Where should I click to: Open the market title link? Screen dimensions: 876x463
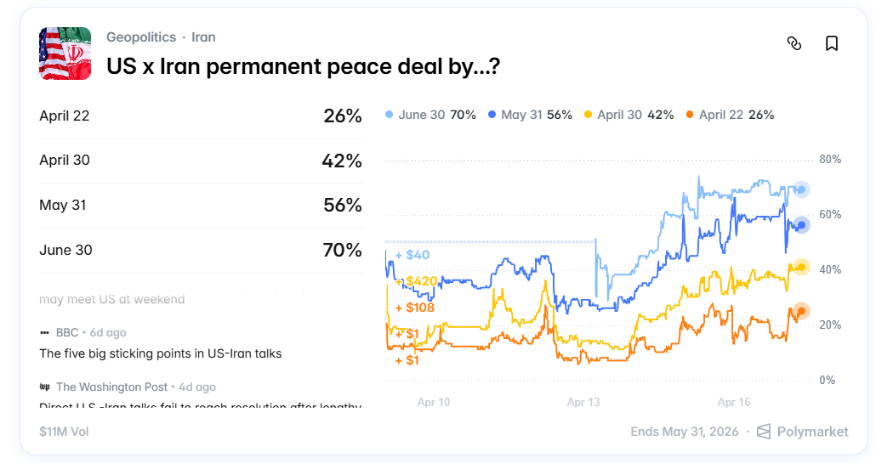[303, 66]
